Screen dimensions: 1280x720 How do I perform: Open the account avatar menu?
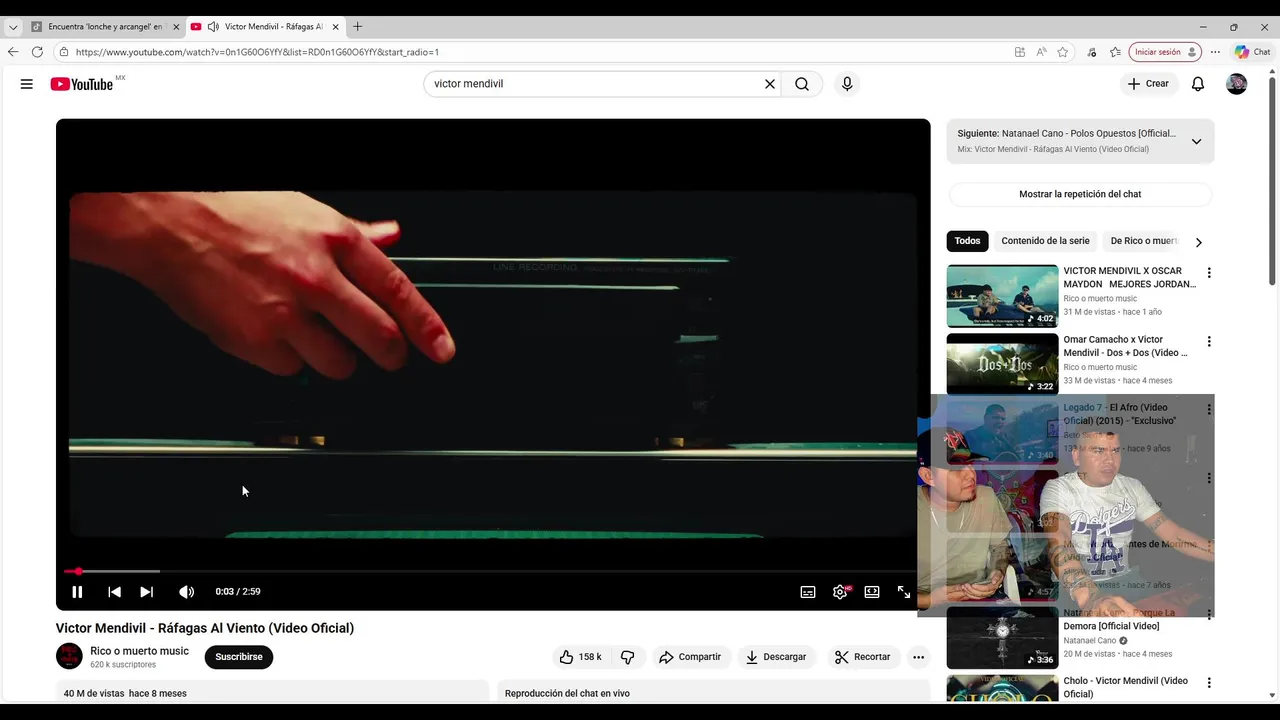tap(1237, 84)
